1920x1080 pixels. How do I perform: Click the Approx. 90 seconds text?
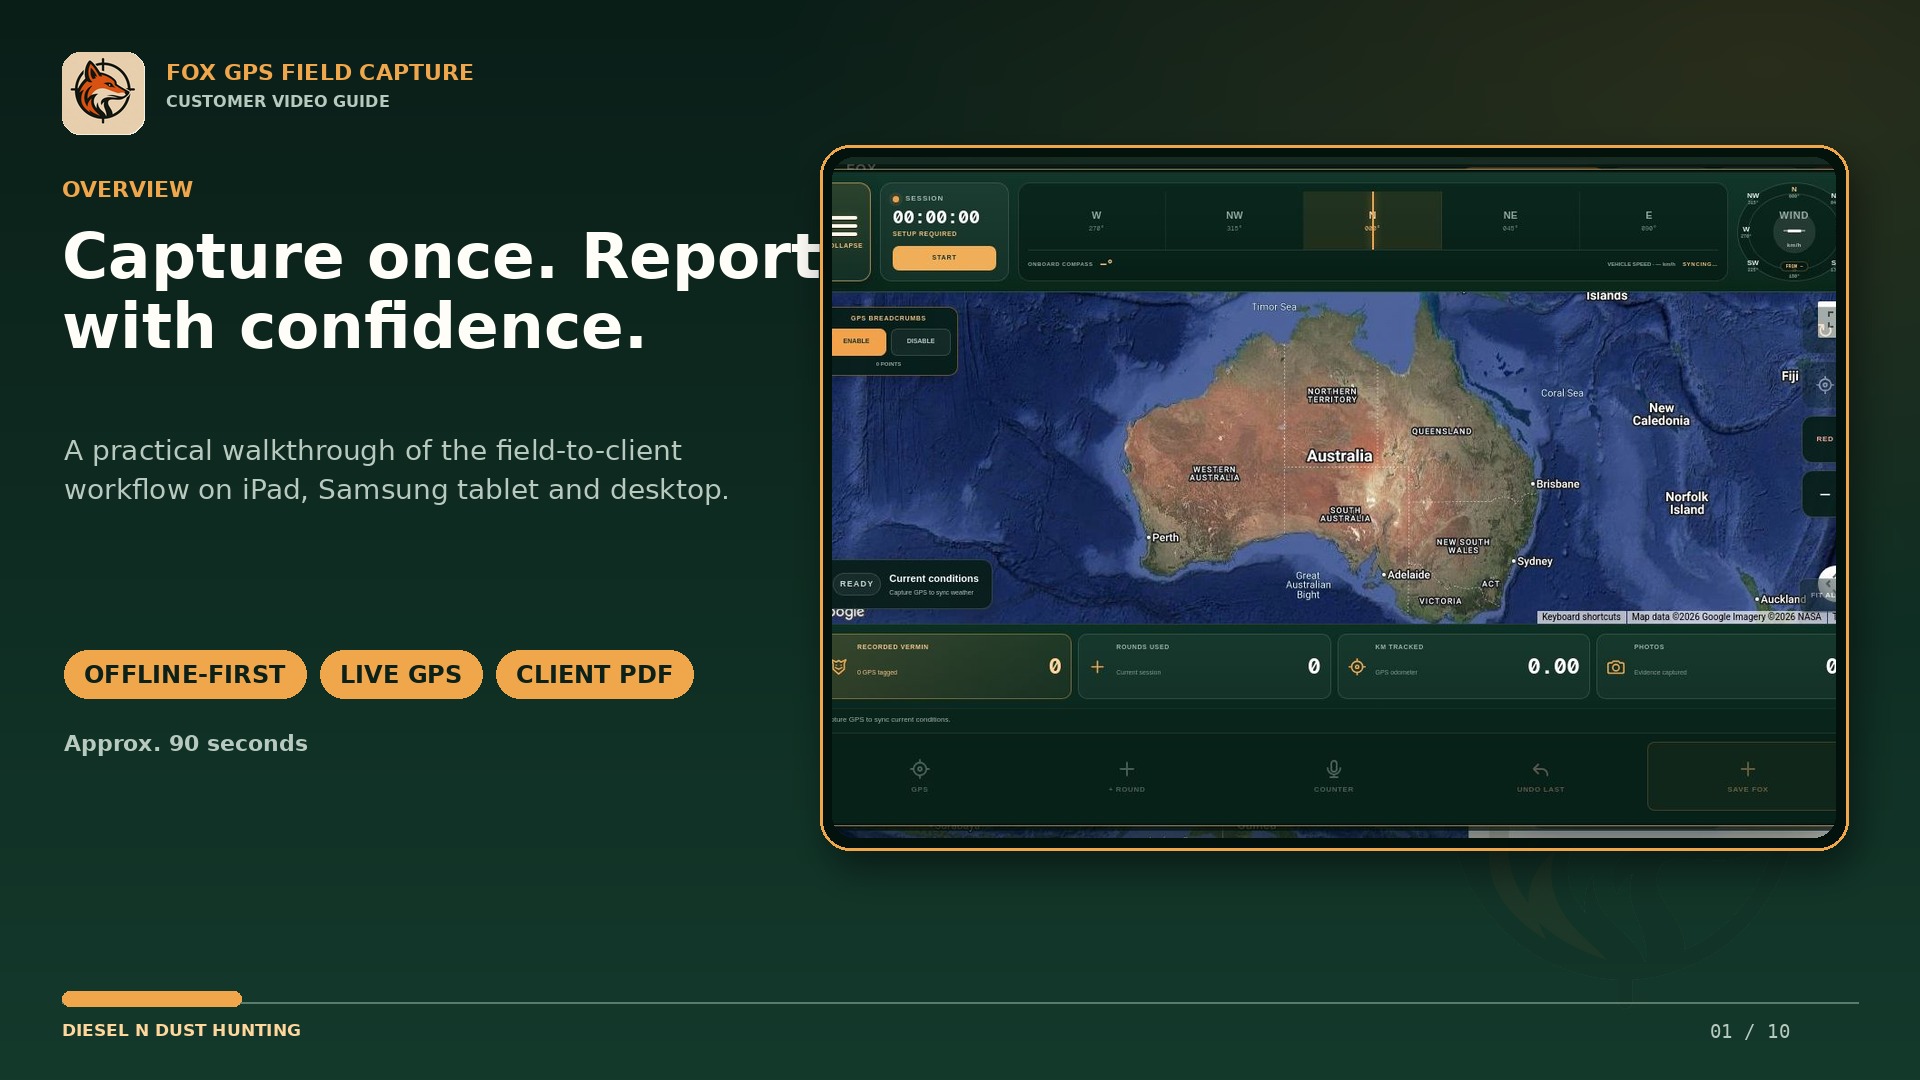(x=186, y=743)
